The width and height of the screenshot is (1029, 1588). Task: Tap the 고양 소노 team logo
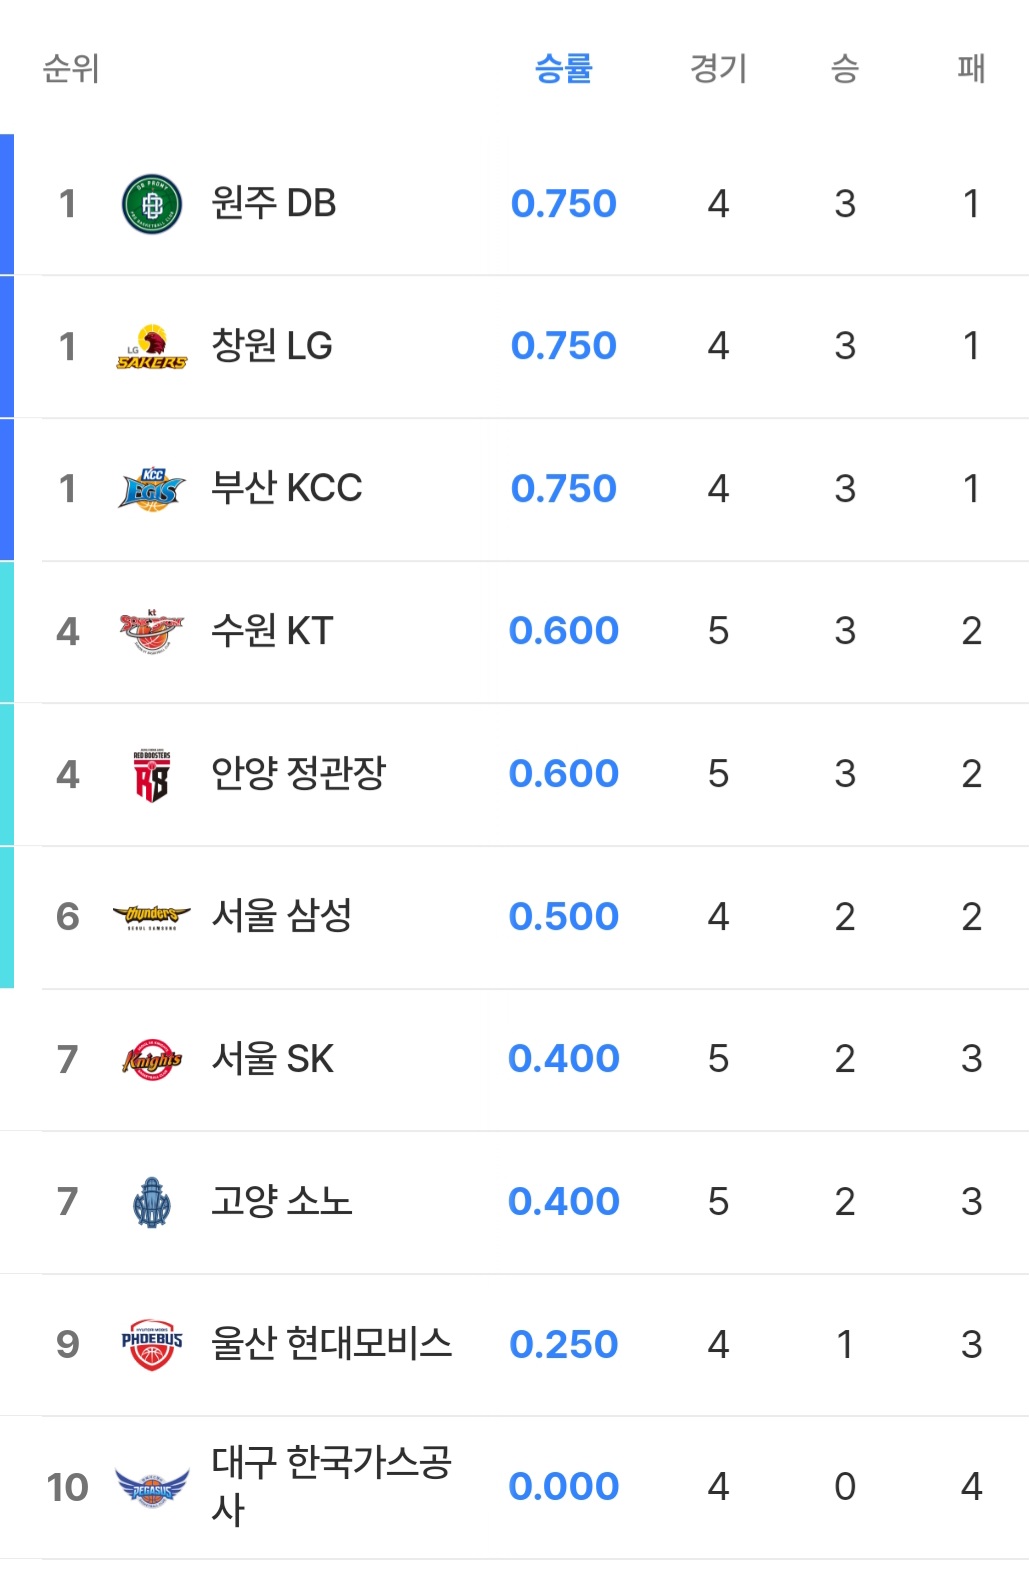point(152,1202)
